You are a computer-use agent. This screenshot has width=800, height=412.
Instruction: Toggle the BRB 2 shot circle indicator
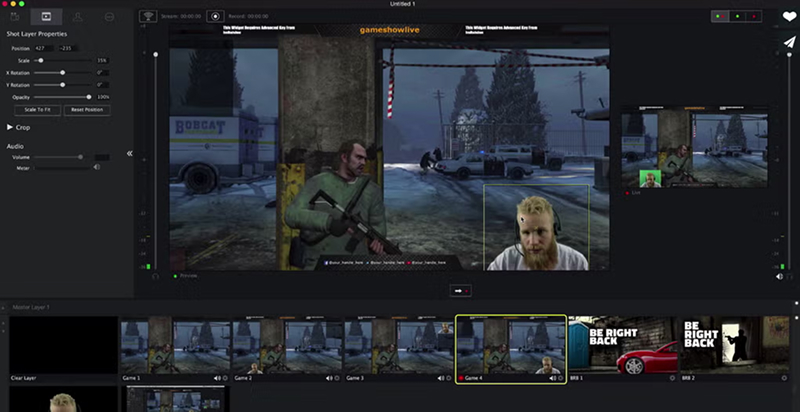(784, 378)
